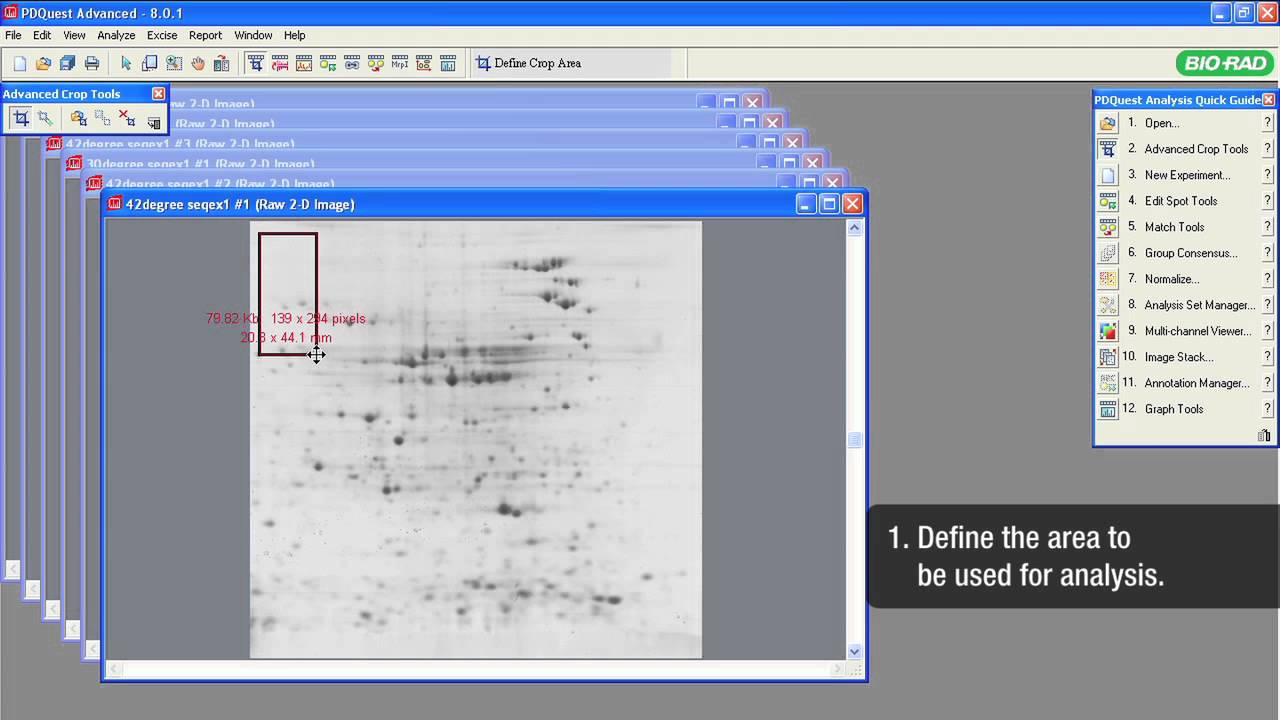
Task: Show help for Normalize step
Action: pyautogui.click(x=1267, y=279)
